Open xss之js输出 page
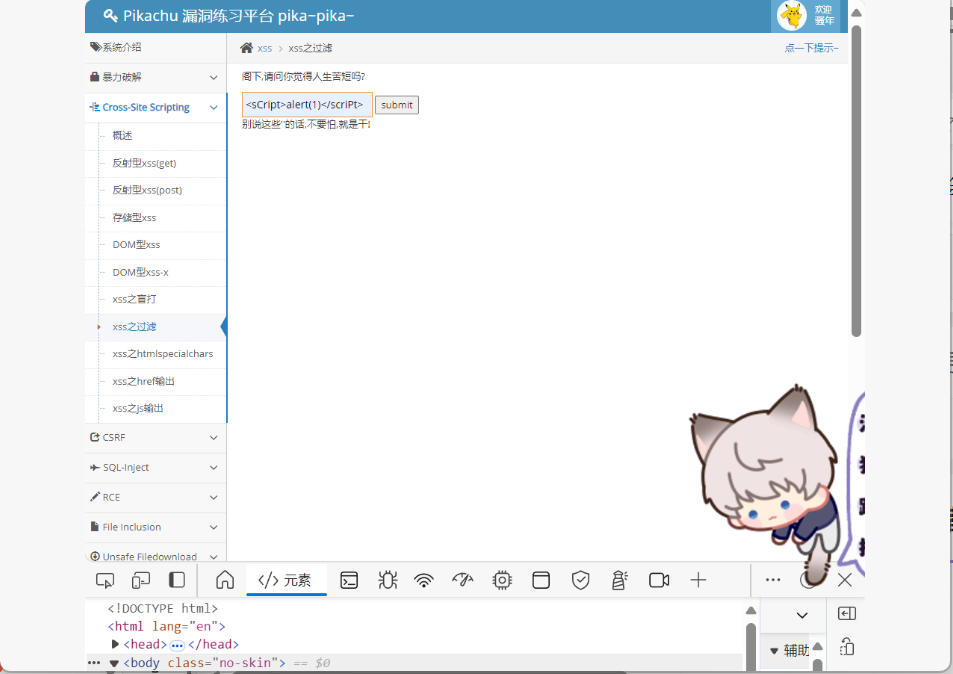 pos(138,408)
